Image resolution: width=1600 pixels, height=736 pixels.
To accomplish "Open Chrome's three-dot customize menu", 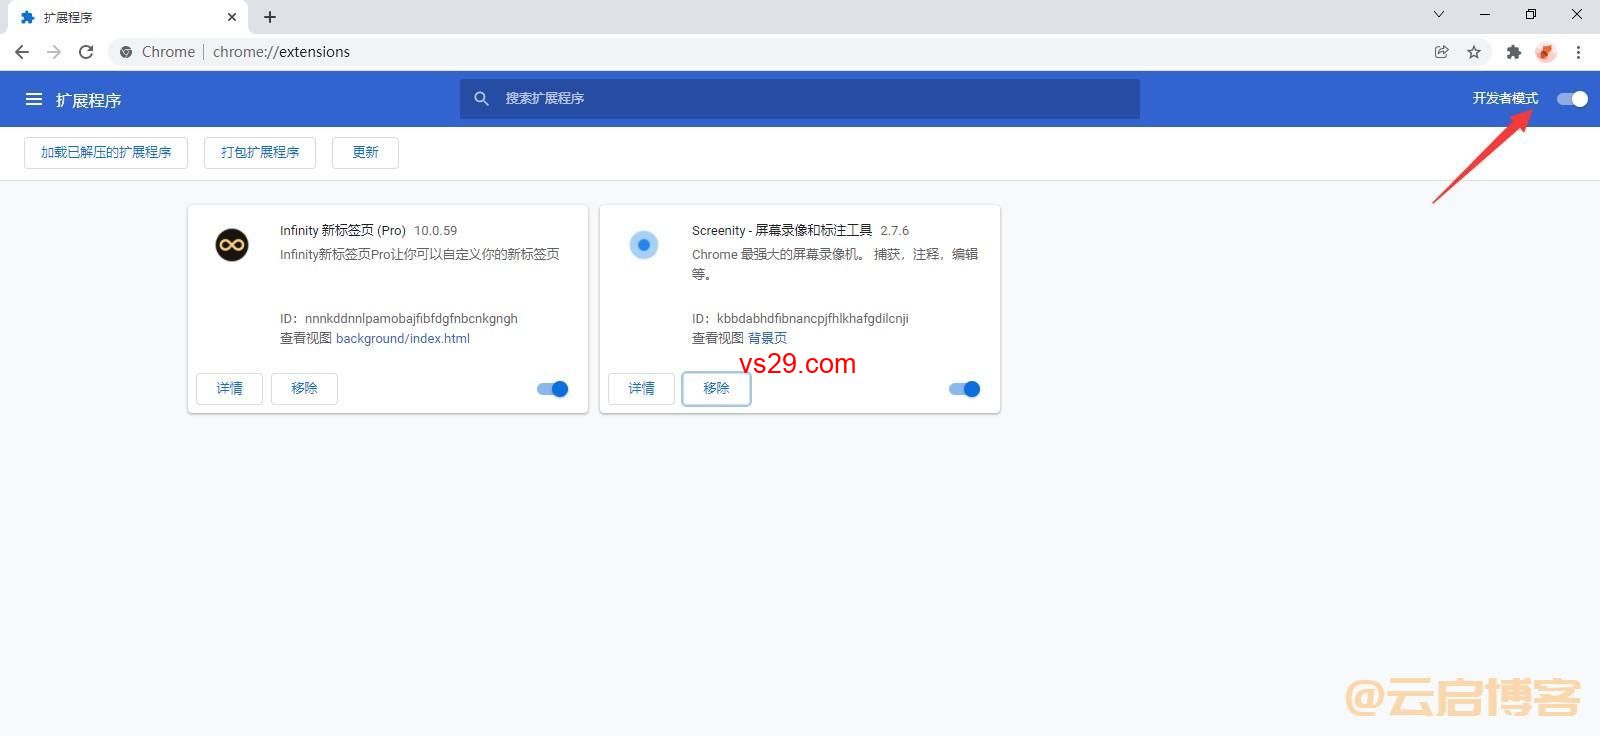I will point(1578,52).
